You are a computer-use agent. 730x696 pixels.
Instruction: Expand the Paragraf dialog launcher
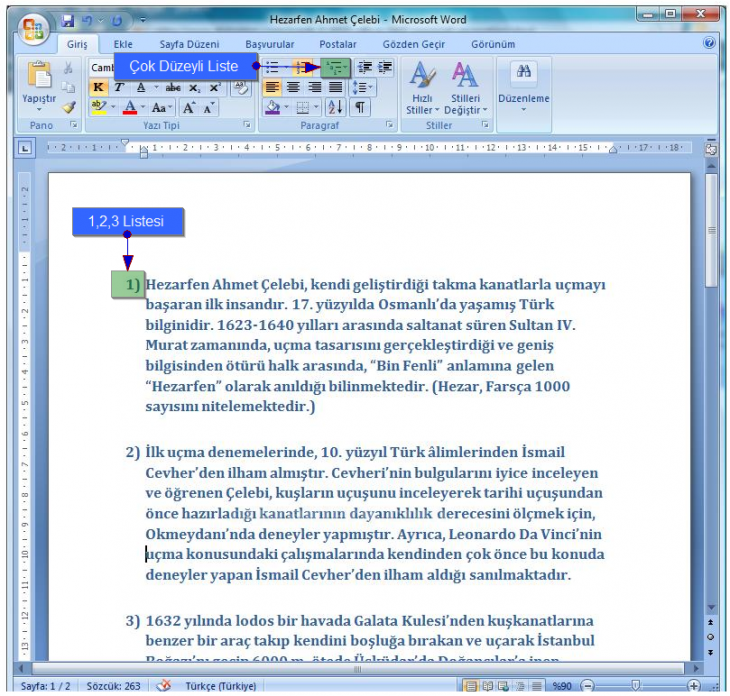click(390, 125)
